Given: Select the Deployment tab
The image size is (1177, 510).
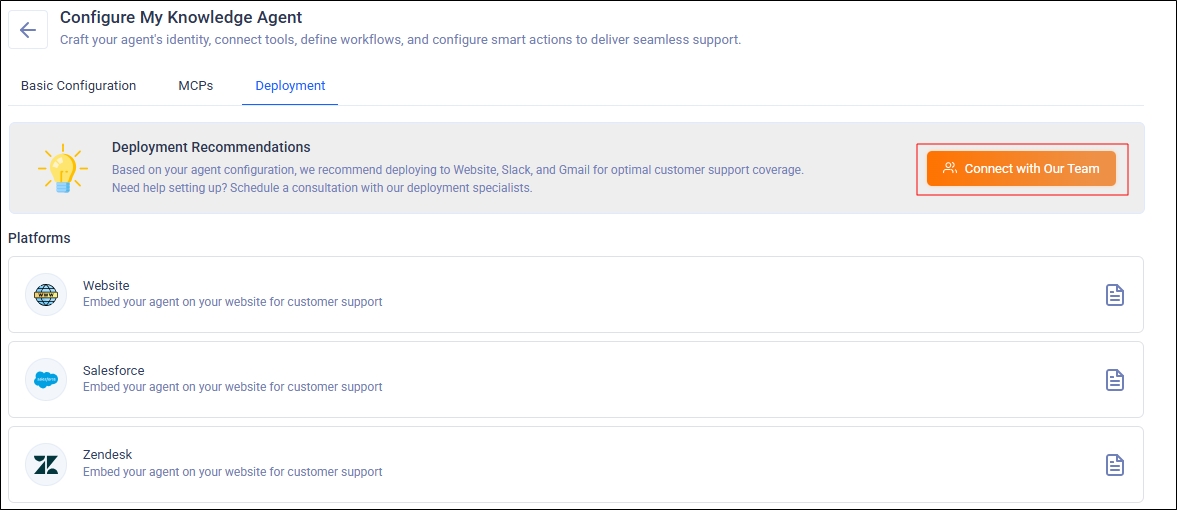Looking at the screenshot, I should click(x=290, y=86).
